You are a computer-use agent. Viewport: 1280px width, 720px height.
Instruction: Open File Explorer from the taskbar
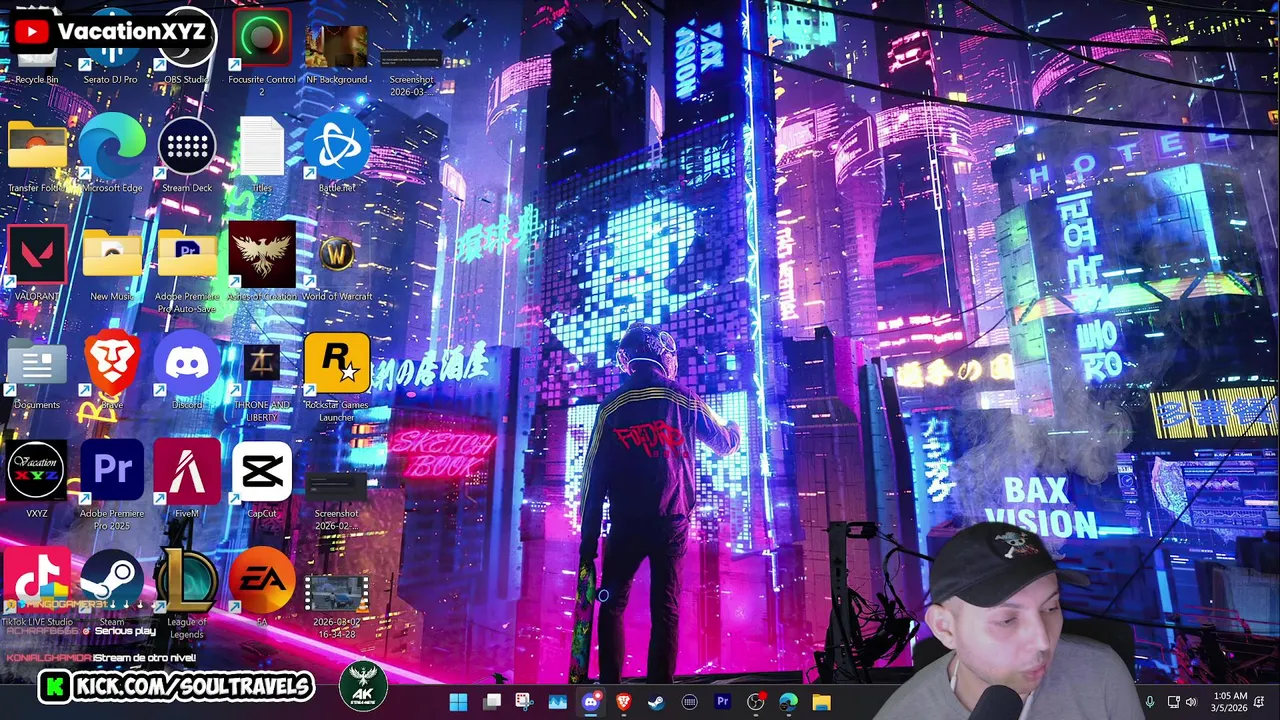(821, 702)
